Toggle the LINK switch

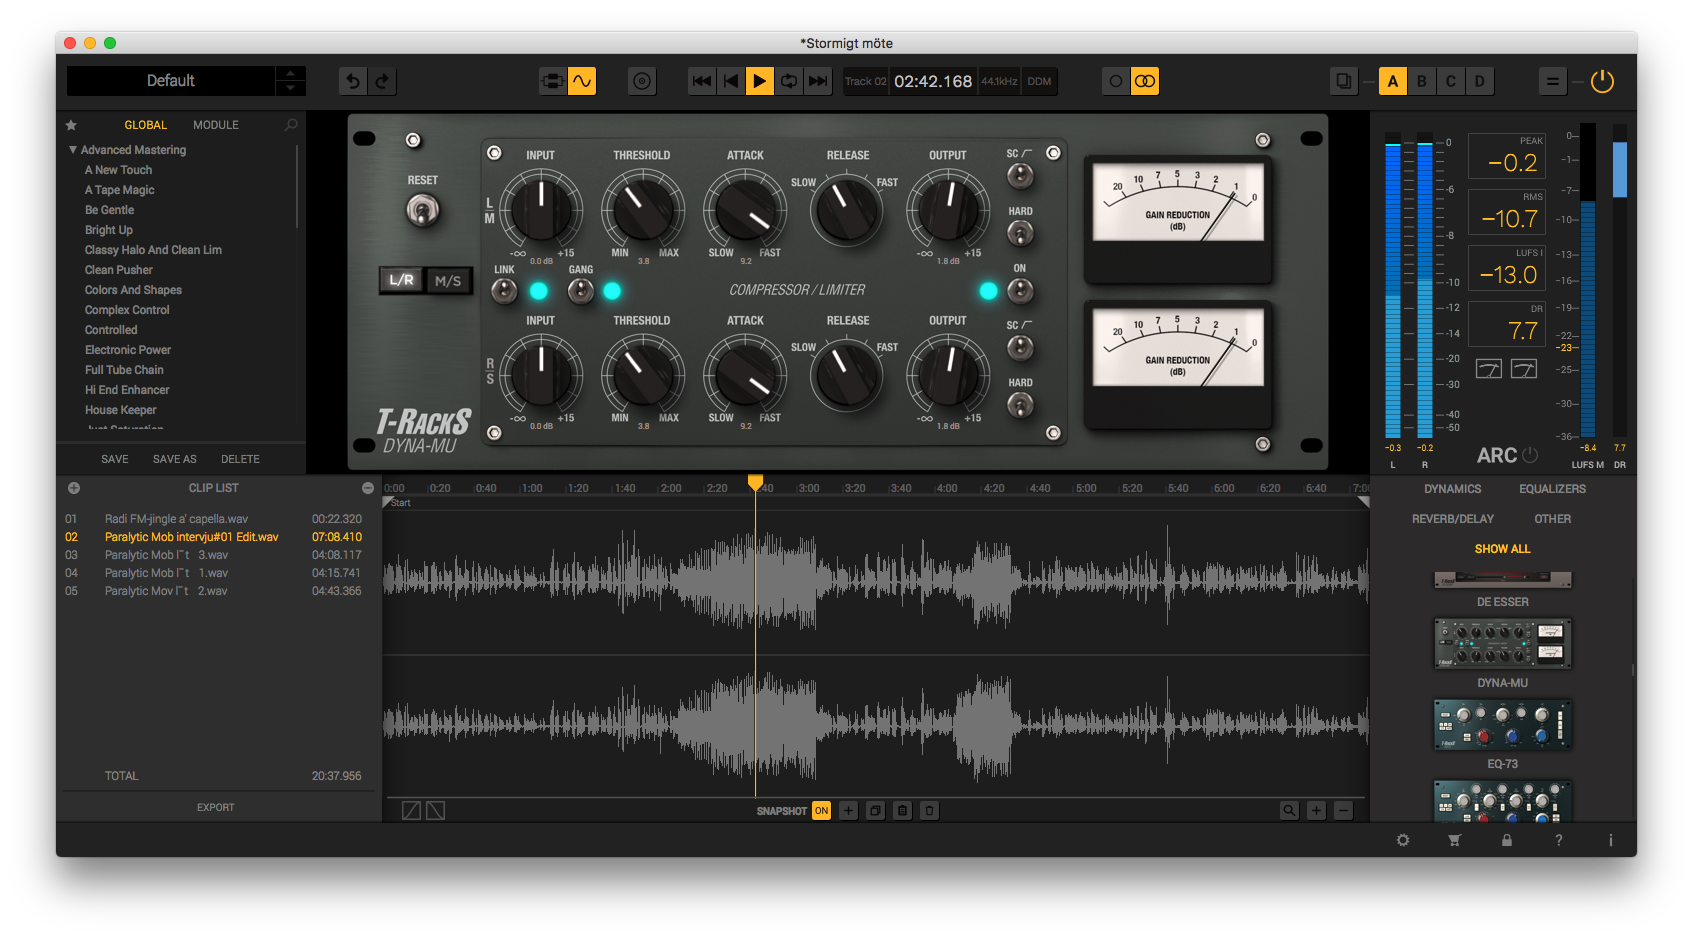point(504,291)
